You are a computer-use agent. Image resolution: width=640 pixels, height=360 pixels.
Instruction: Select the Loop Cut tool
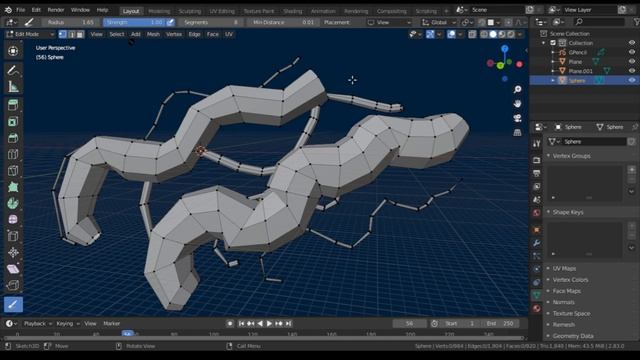point(13,154)
